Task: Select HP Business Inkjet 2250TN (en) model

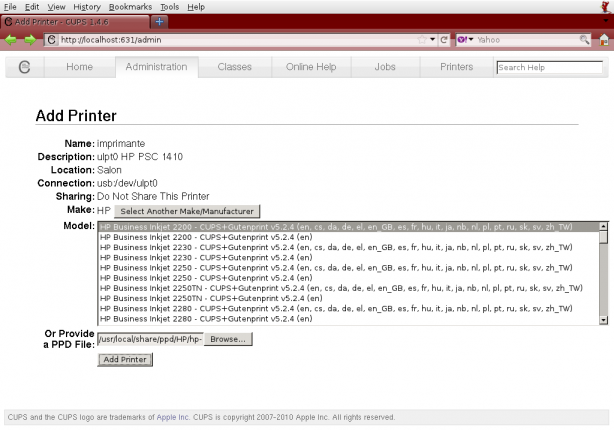Action: pyautogui.click(x=210, y=298)
